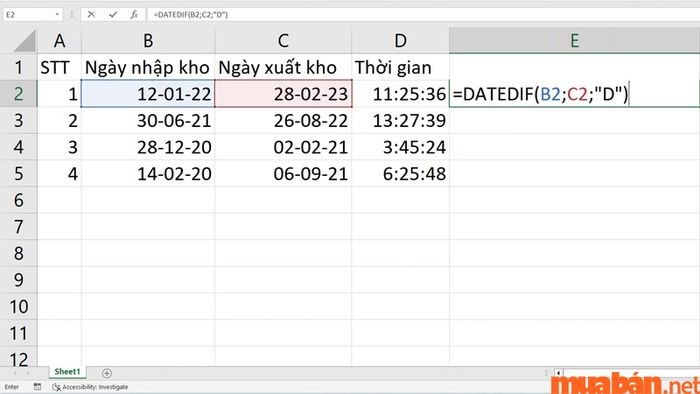Cancel the formula entry with X icon
Screen dimensions: 700x394
91,14
